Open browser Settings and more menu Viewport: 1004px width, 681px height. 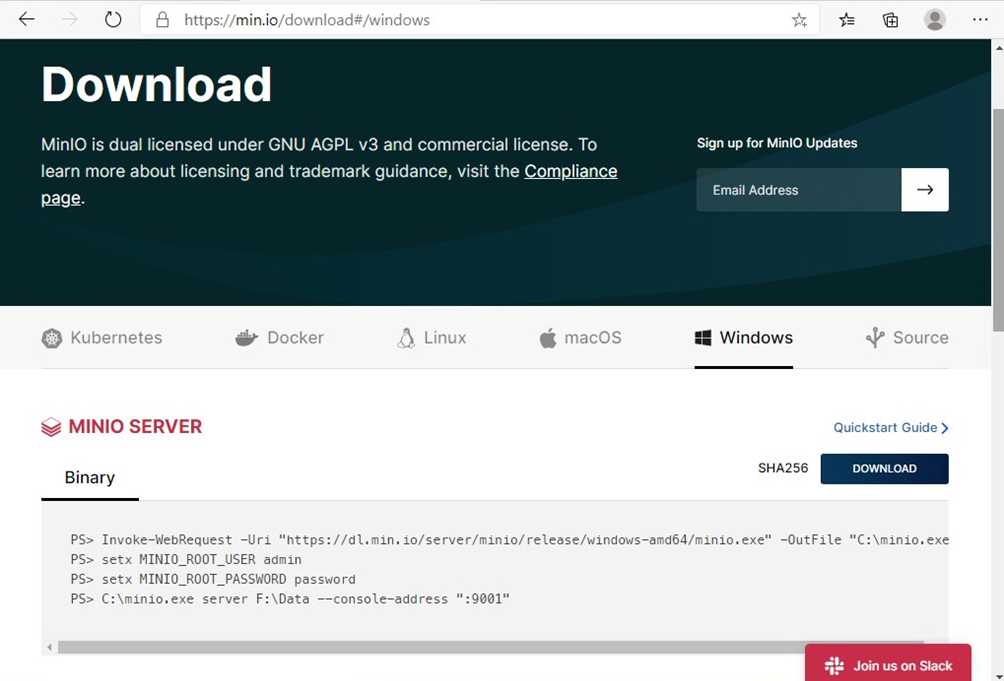pos(980,20)
